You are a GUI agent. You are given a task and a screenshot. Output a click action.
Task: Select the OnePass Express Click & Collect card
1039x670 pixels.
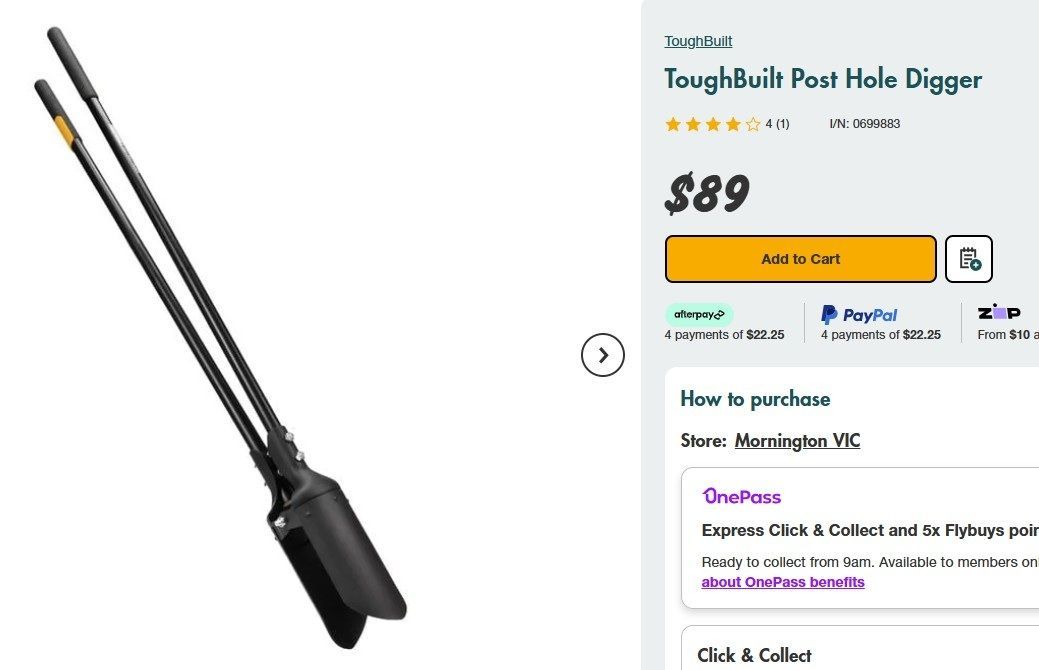(x=860, y=537)
